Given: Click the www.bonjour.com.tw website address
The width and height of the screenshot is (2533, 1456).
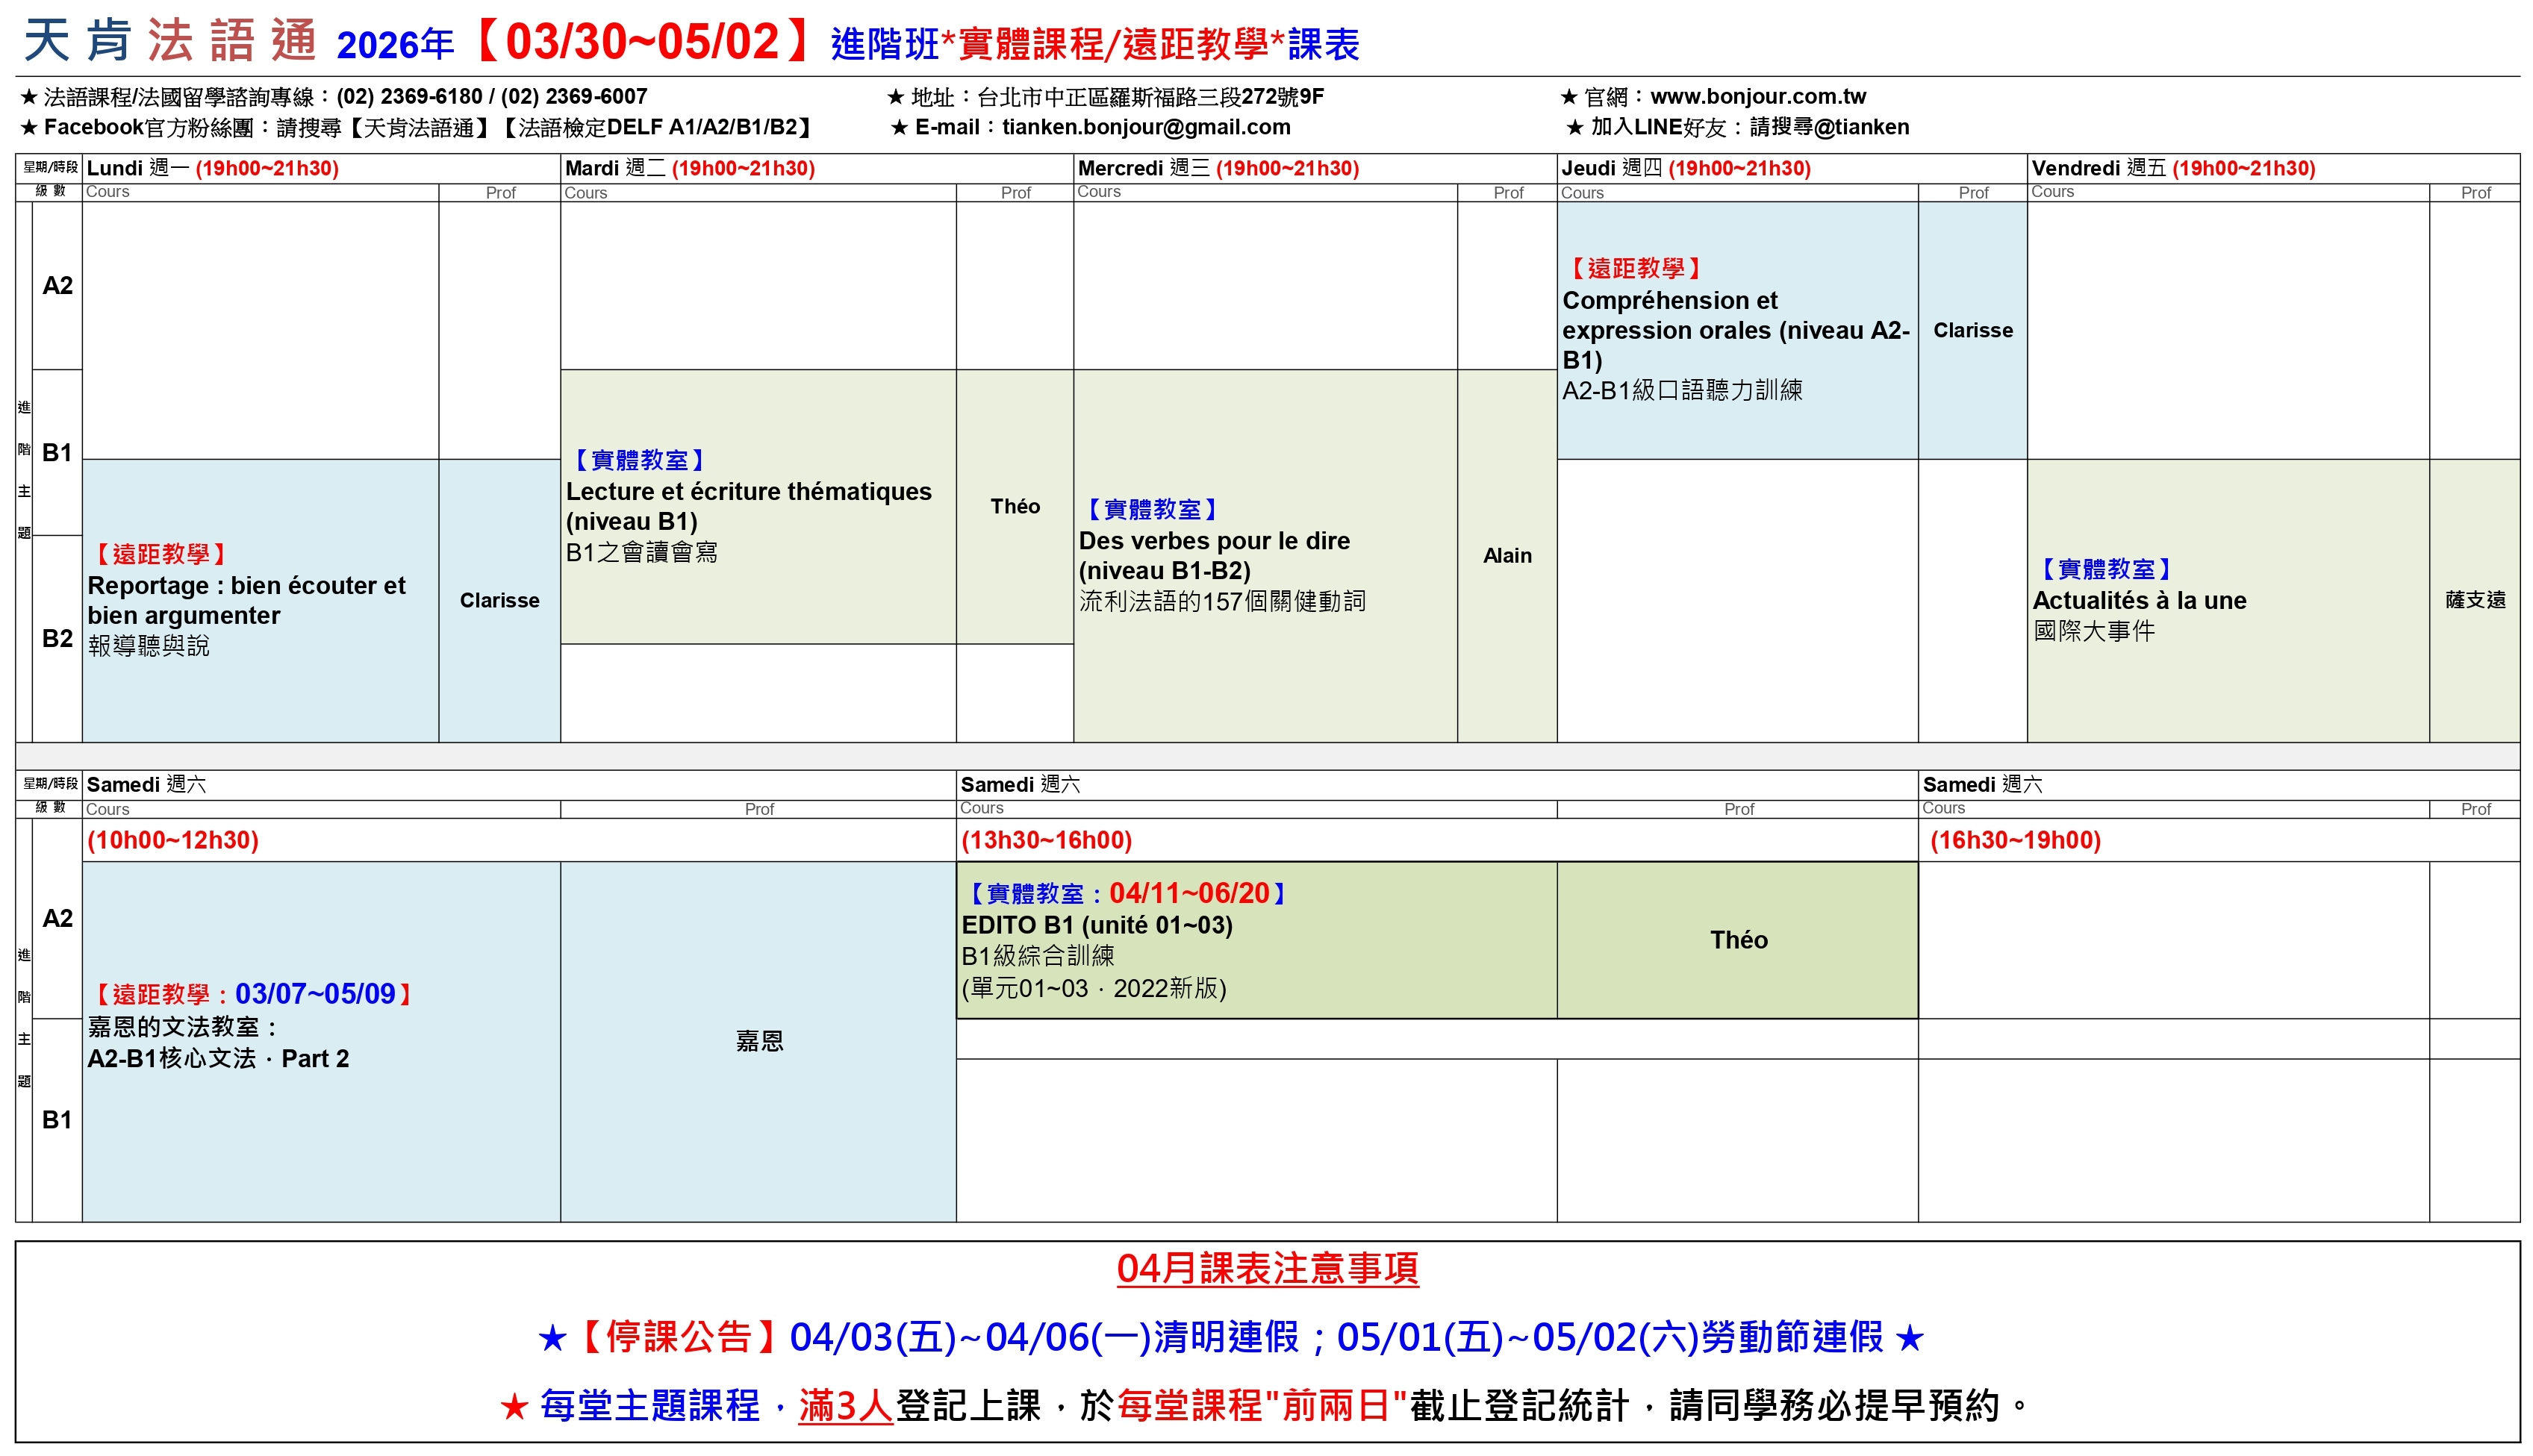Looking at the screenshot, I should pos(1757,97).
